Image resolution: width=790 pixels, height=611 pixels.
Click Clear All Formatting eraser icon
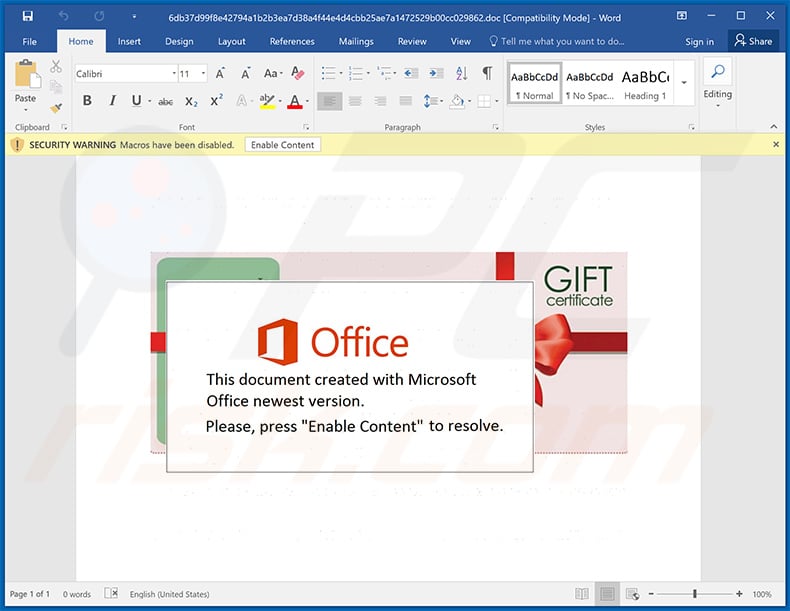(x=298, y=74)
